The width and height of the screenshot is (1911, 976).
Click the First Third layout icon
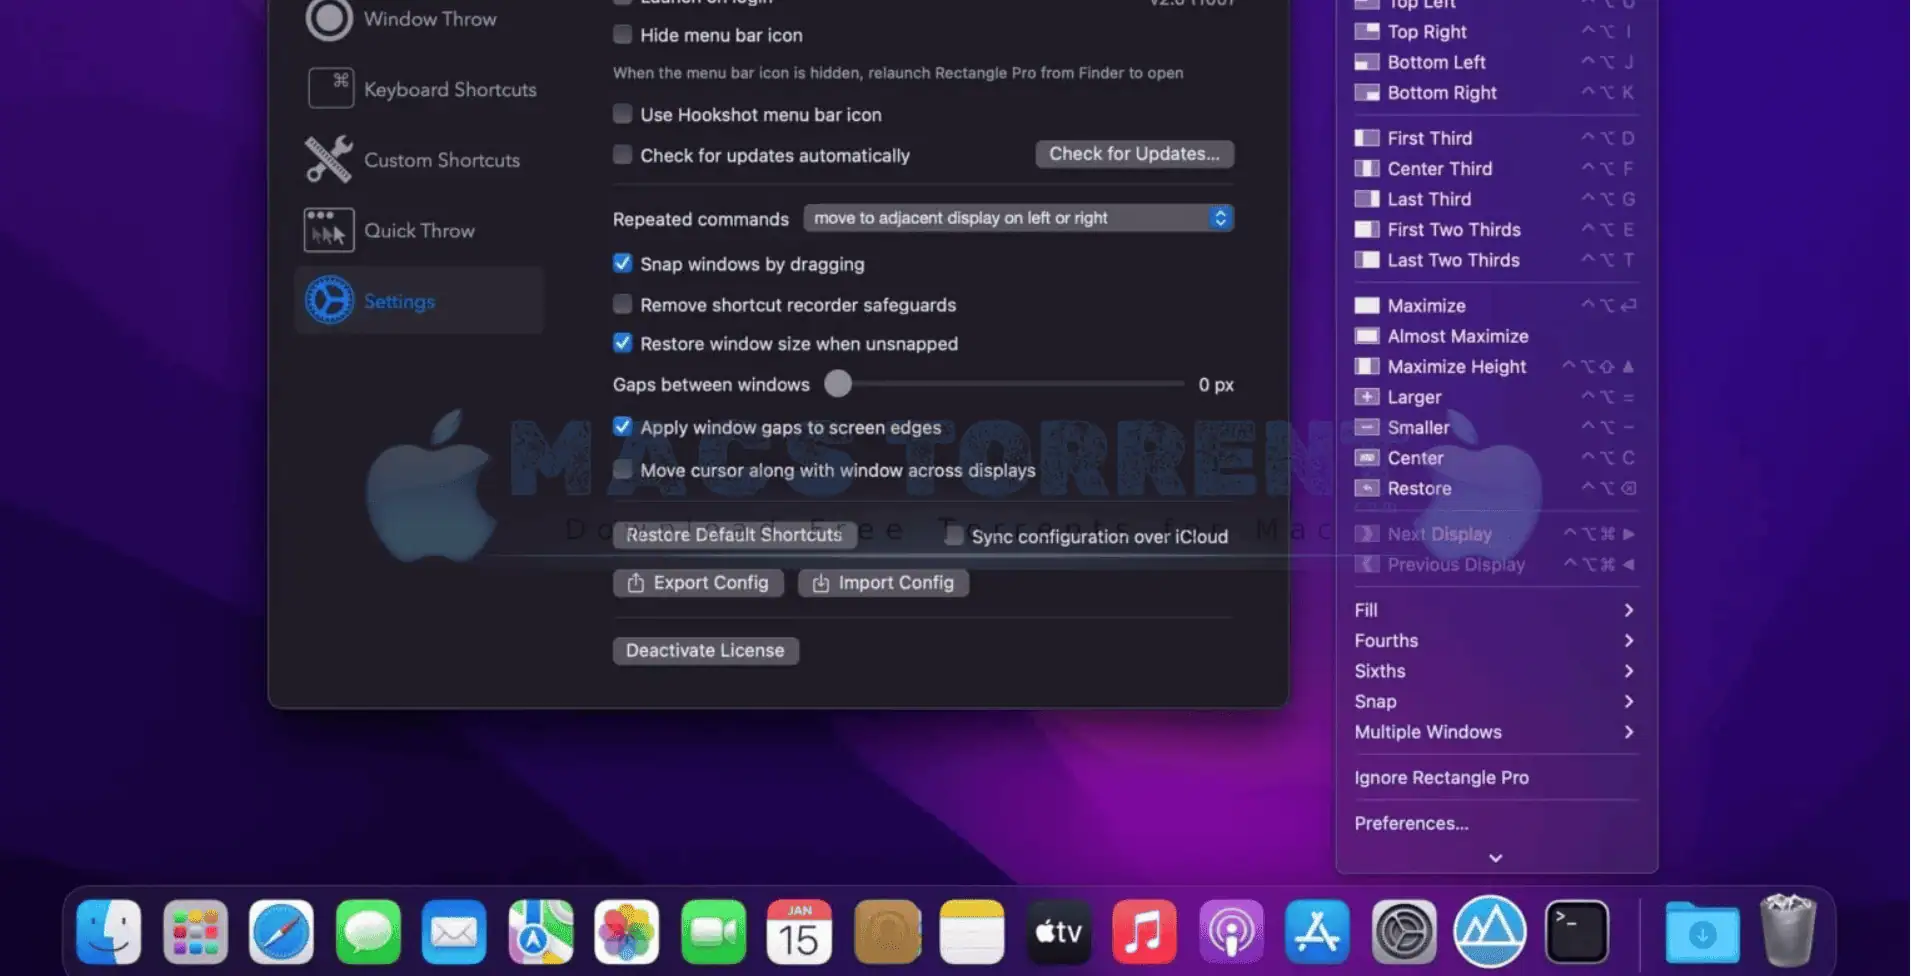[1366, 138]
